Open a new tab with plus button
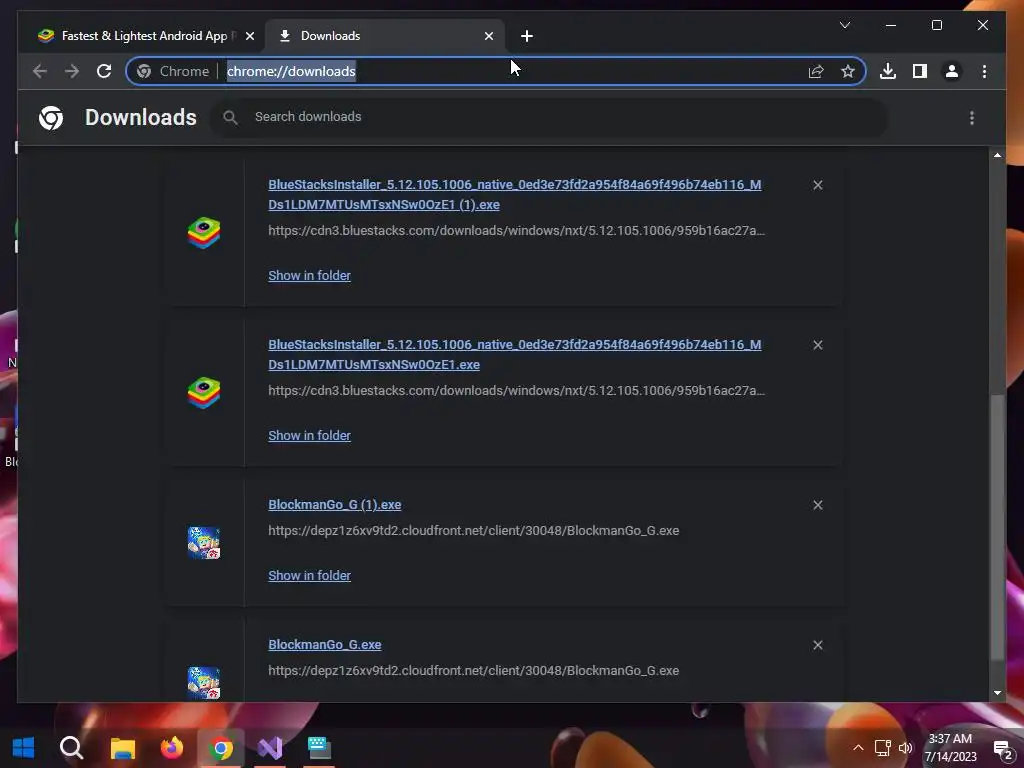The width and height of the screenshot is (1024, 768). point(526,36)
